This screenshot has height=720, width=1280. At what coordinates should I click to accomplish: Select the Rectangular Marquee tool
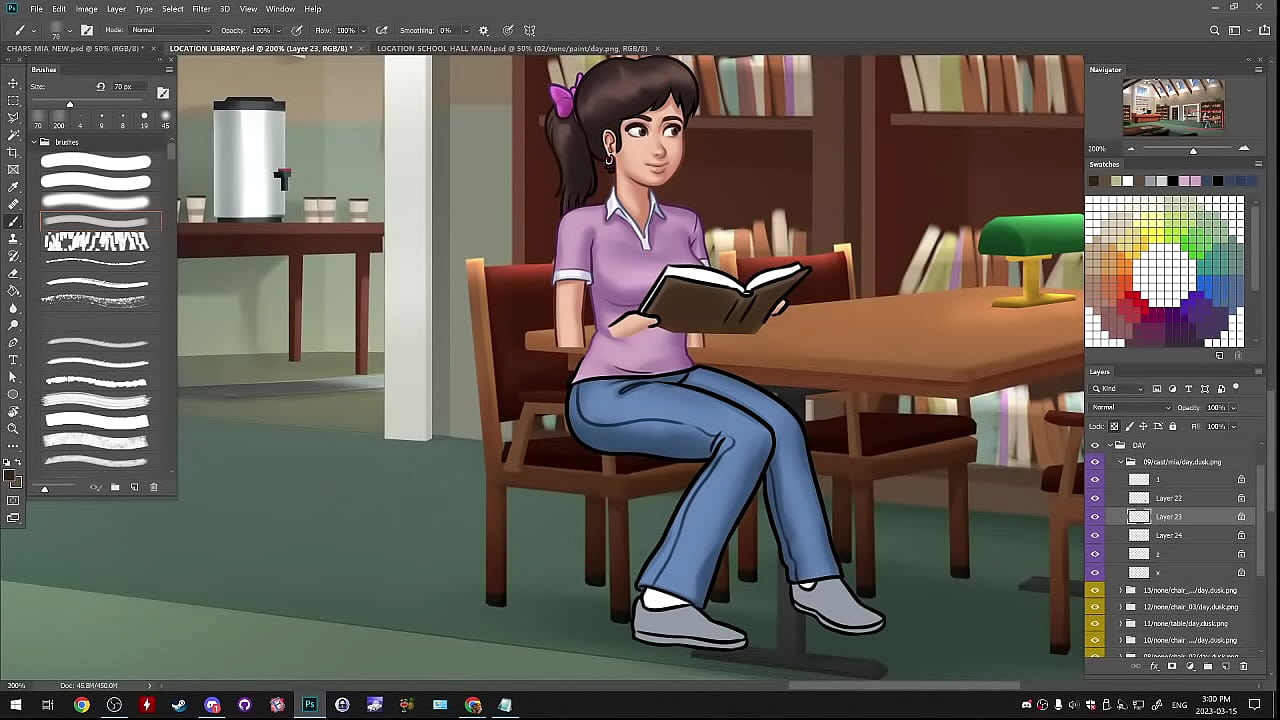(x=13, y=101)
